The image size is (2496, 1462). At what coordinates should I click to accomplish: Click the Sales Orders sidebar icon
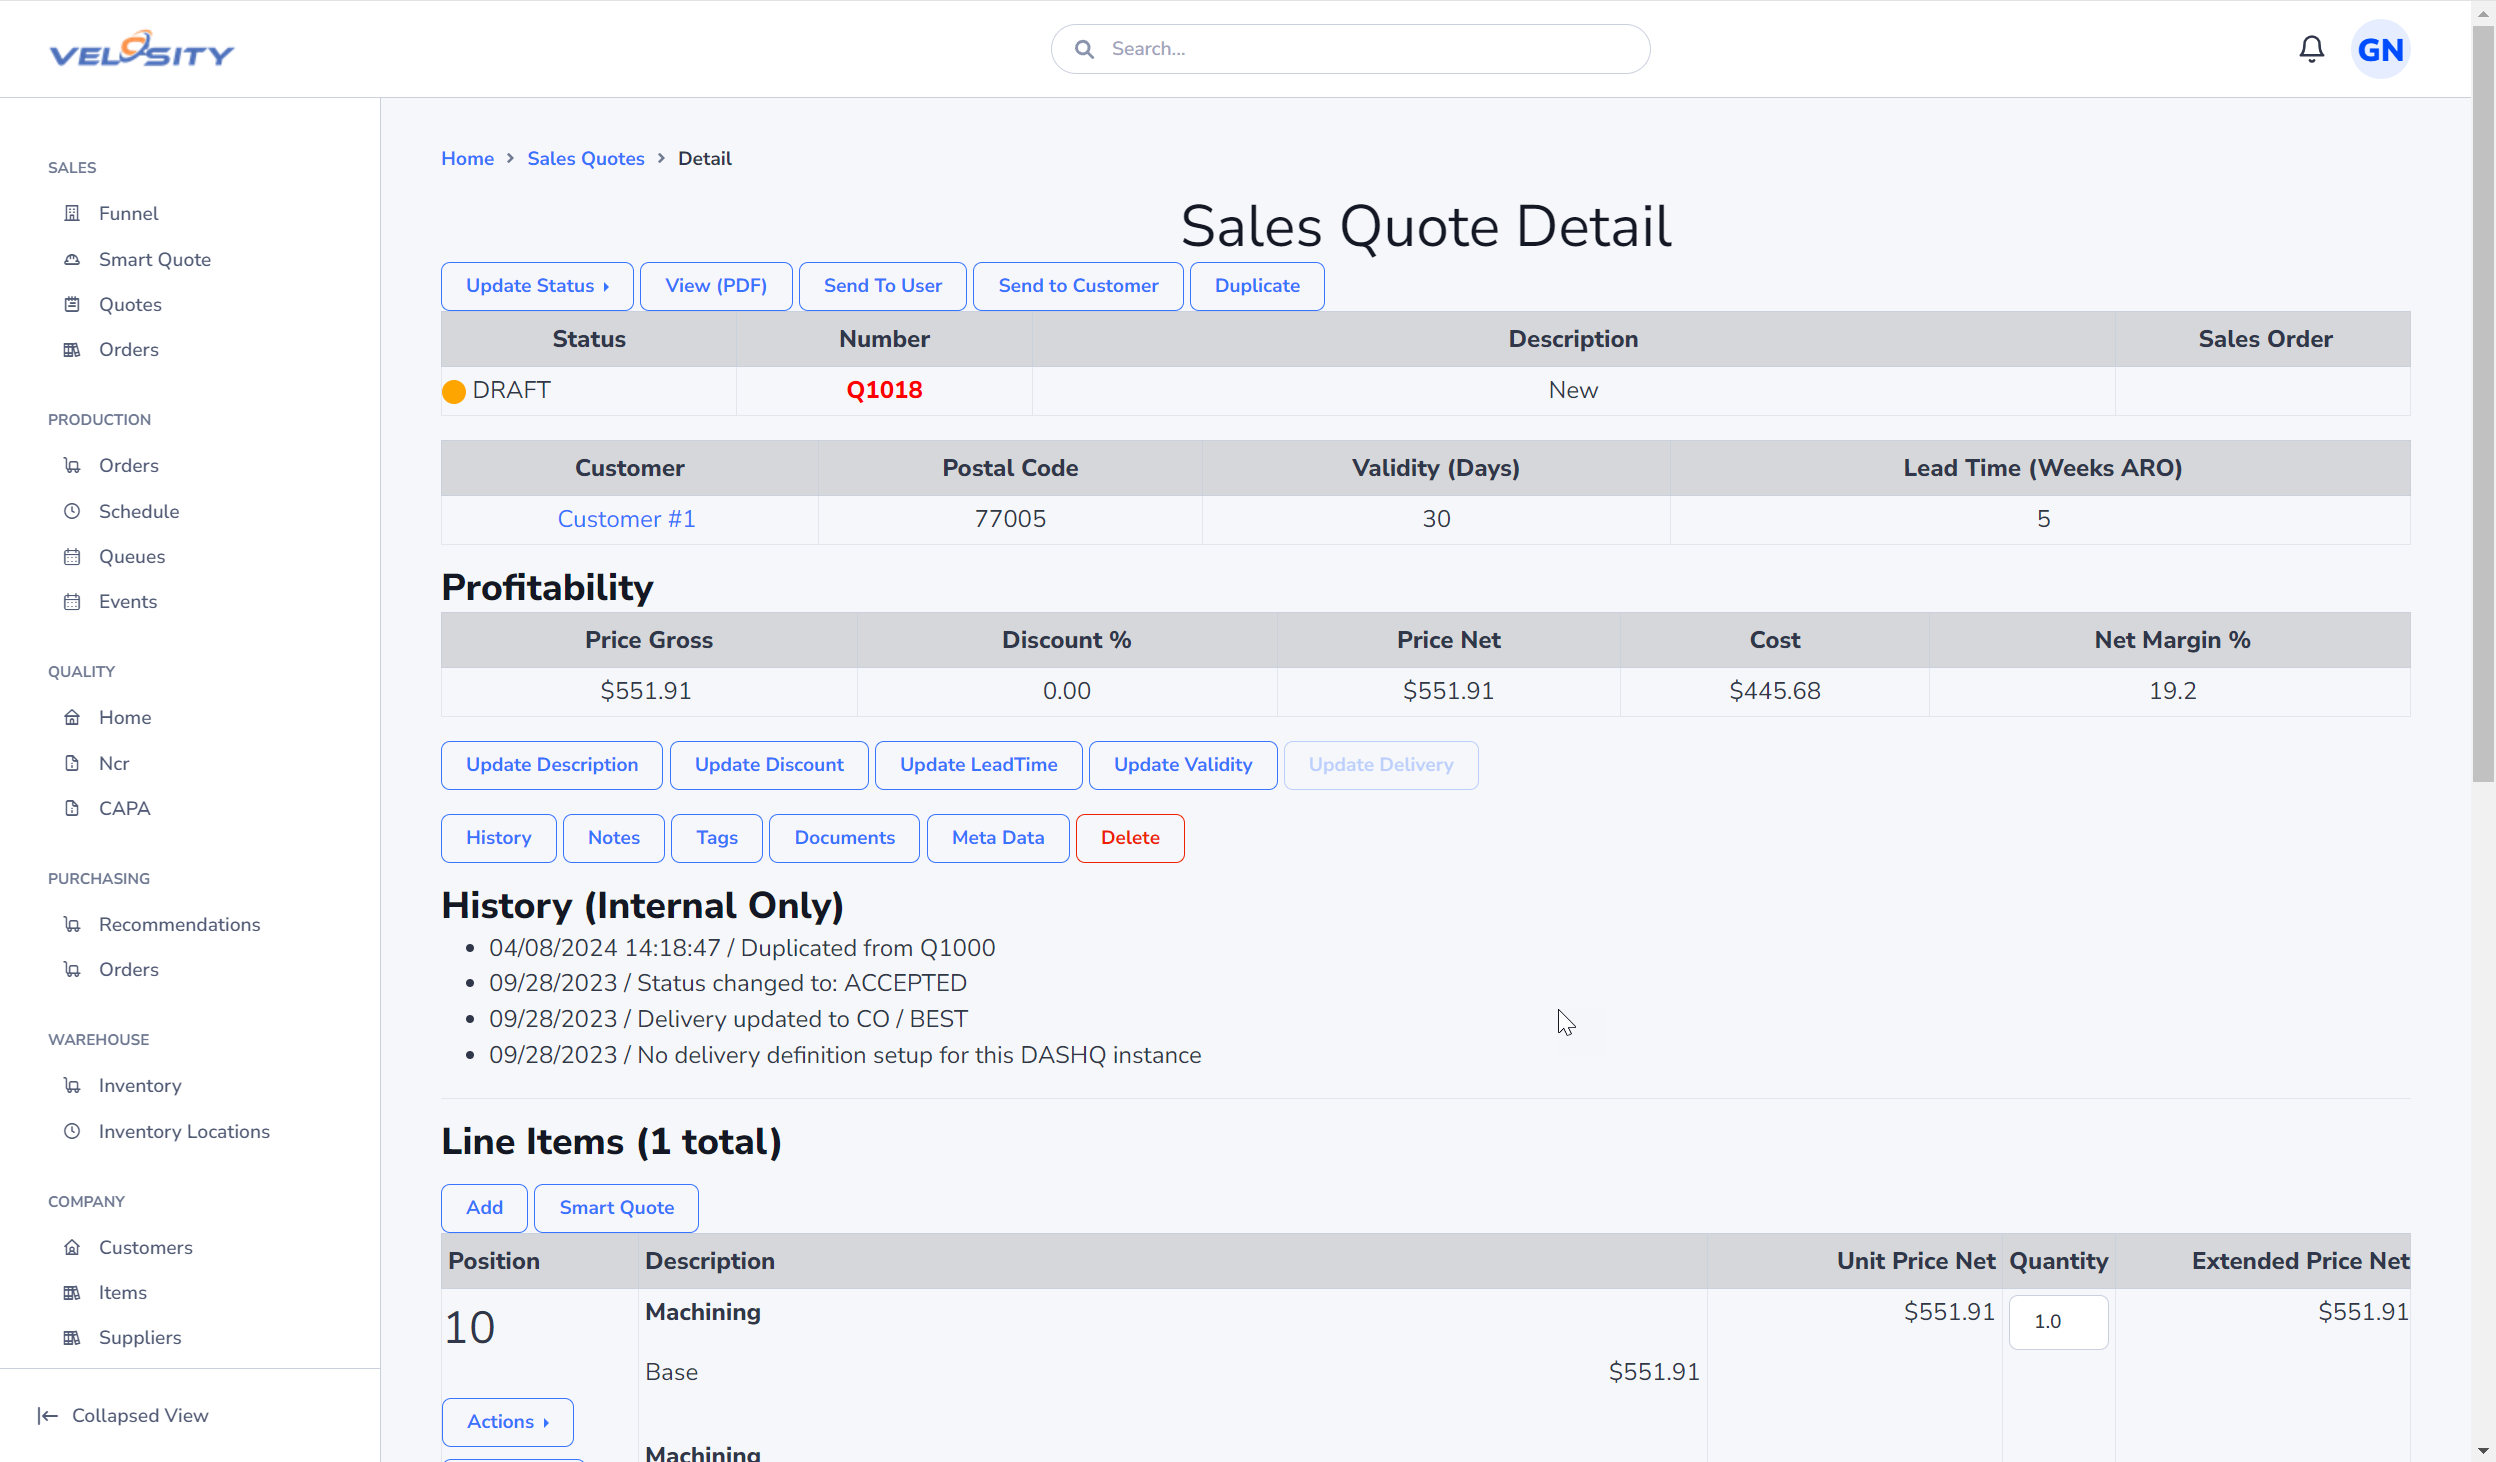(72, 349)
